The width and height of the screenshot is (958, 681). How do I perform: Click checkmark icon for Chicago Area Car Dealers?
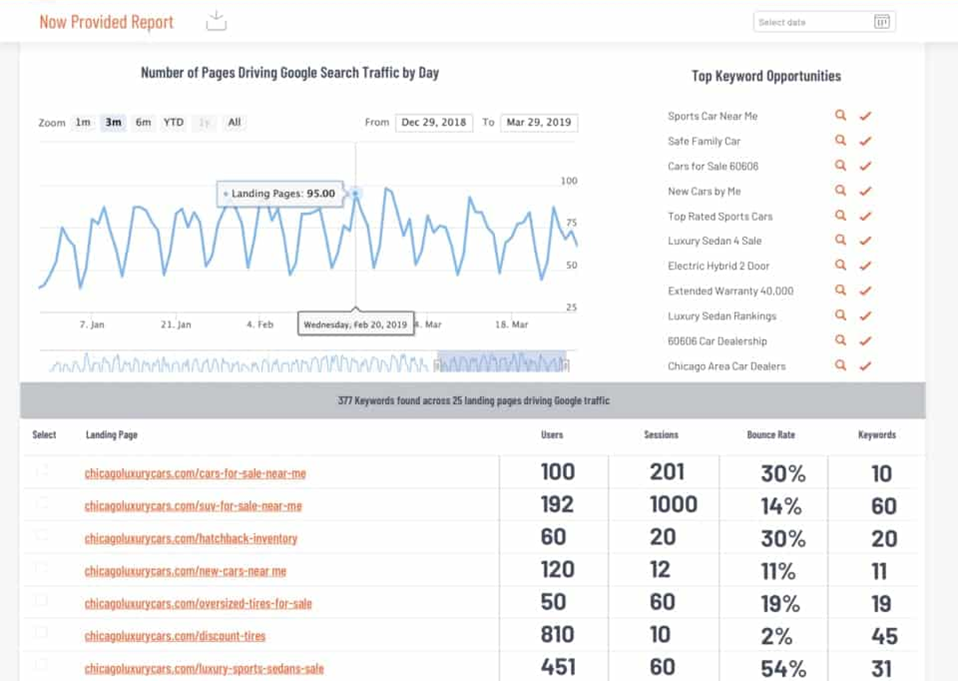[865, 366]
